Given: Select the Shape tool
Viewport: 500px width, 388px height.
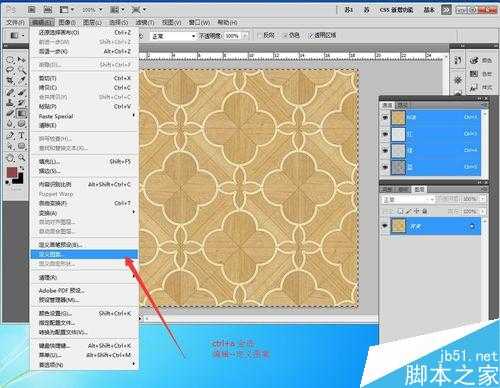Looking at the screenshot, I should point(22,146).
